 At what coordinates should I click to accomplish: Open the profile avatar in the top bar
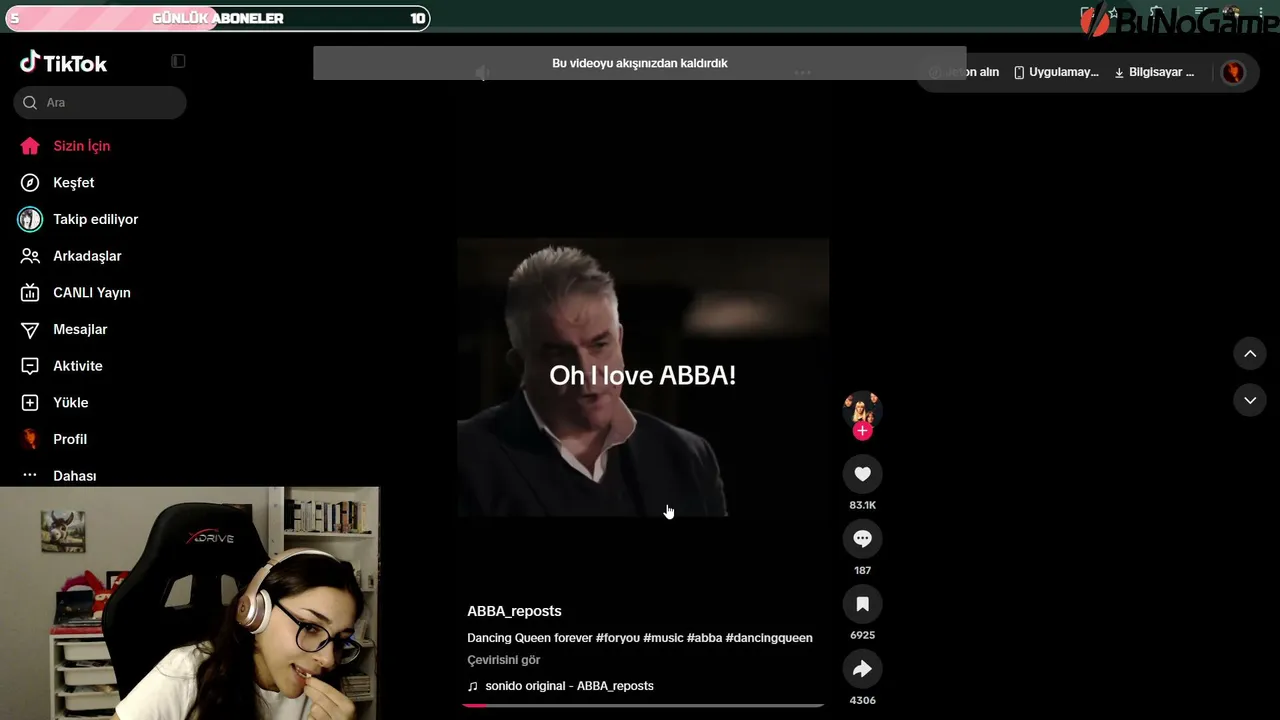1233,72
